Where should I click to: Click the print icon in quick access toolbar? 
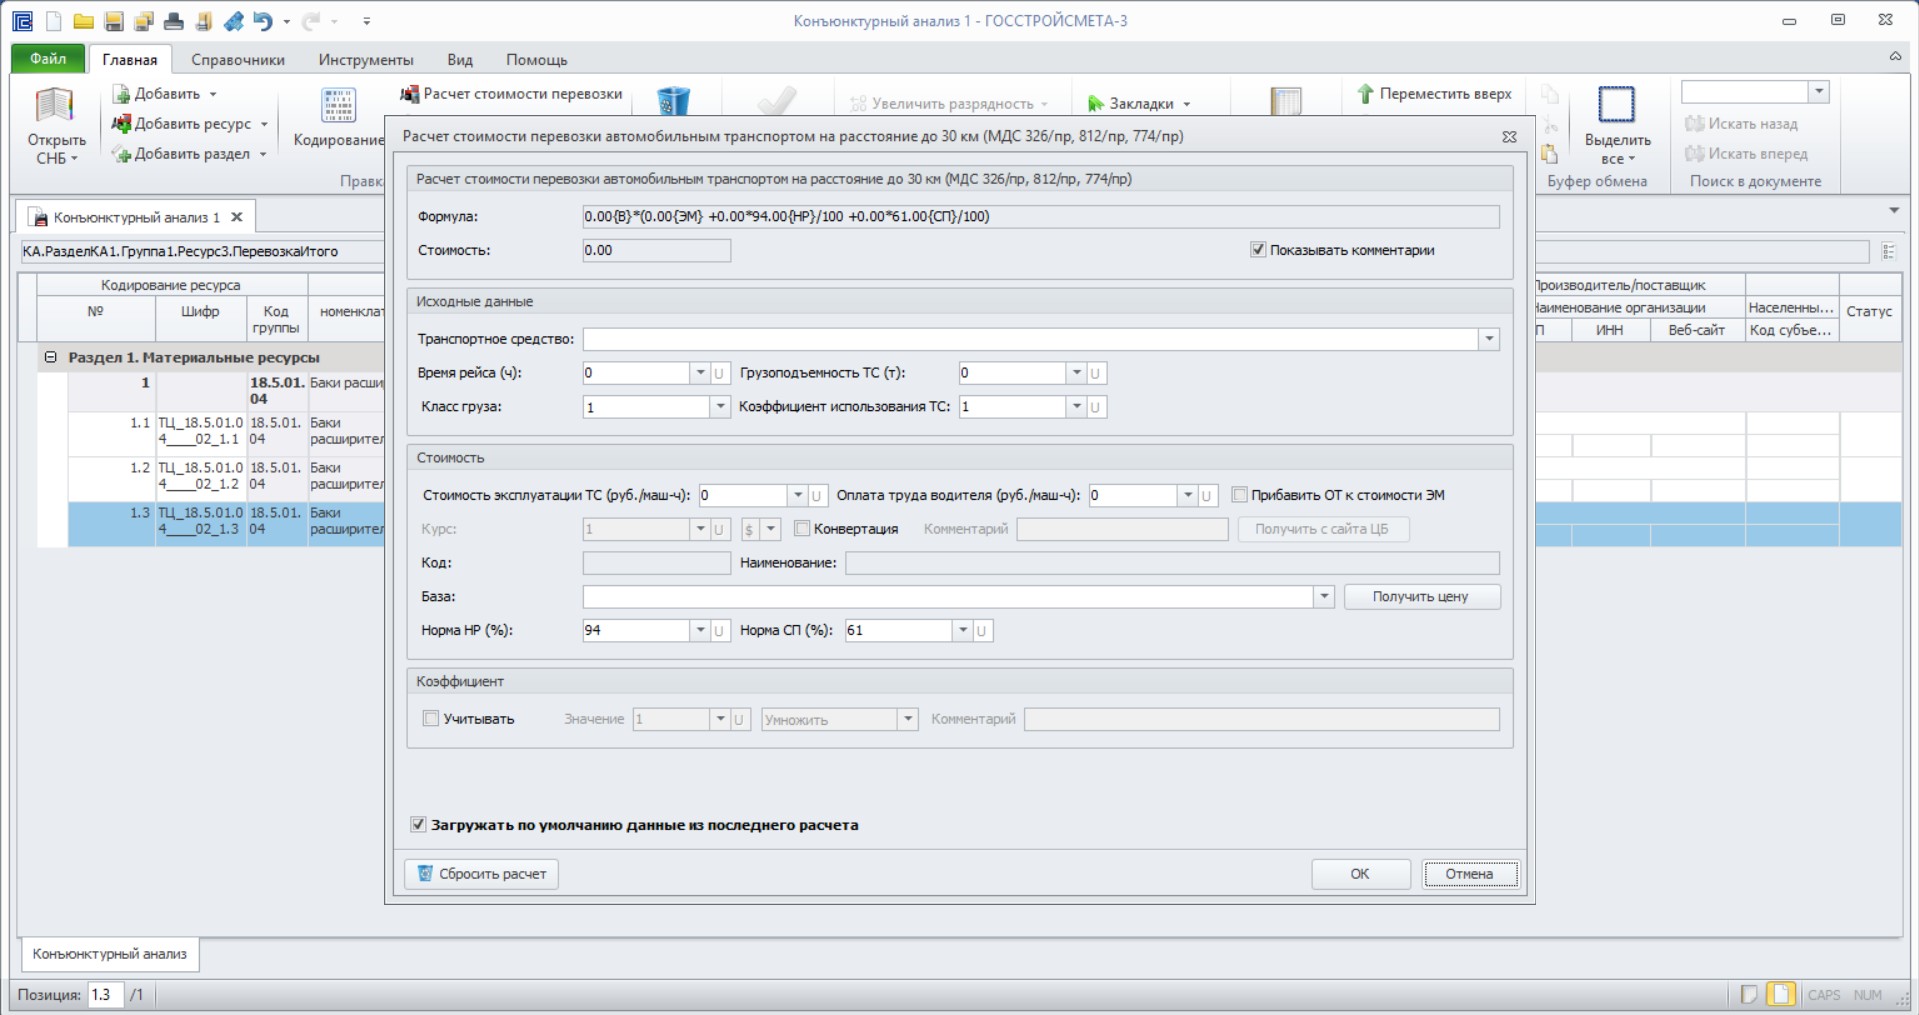click(174, 20)
